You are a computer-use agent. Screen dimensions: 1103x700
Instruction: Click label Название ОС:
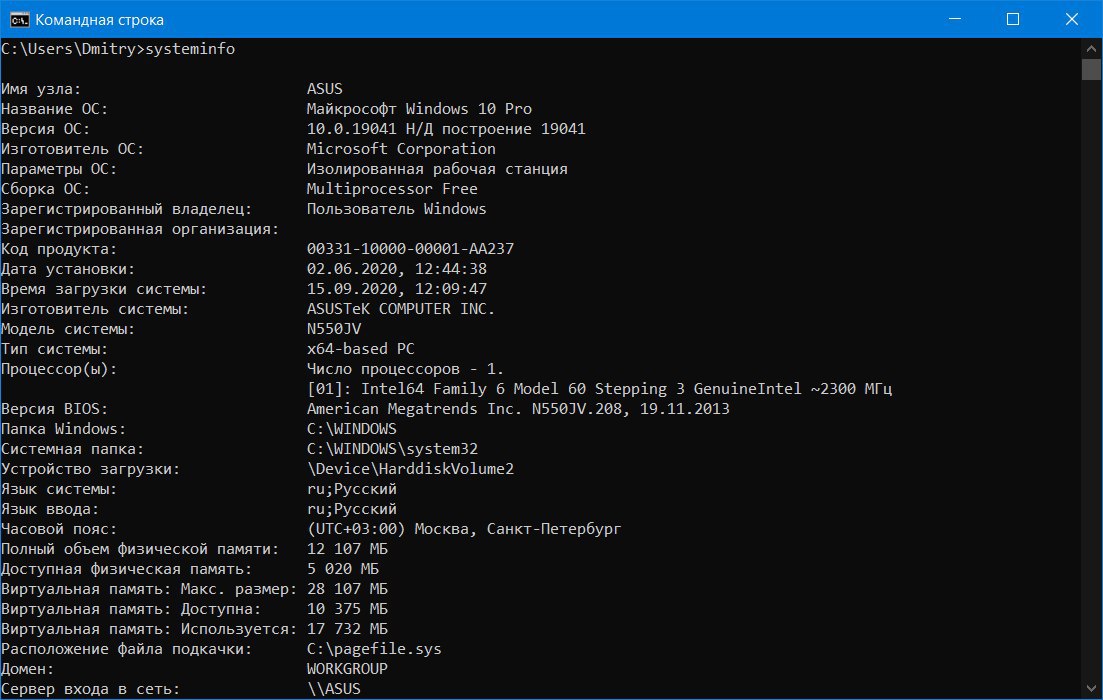tap(54, 108)
